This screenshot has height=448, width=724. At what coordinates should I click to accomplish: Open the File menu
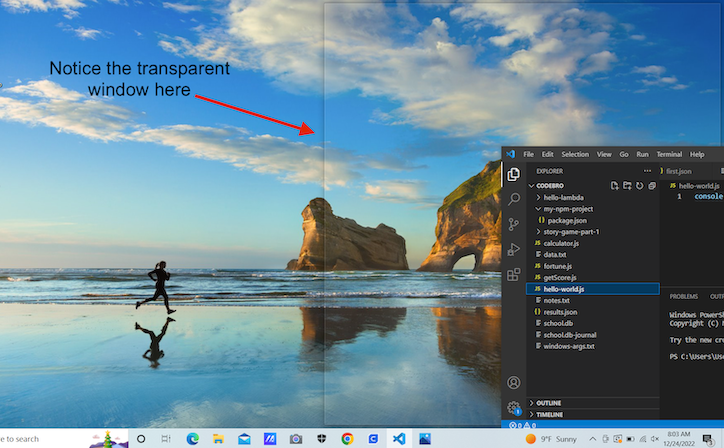[x=528, y=154]
